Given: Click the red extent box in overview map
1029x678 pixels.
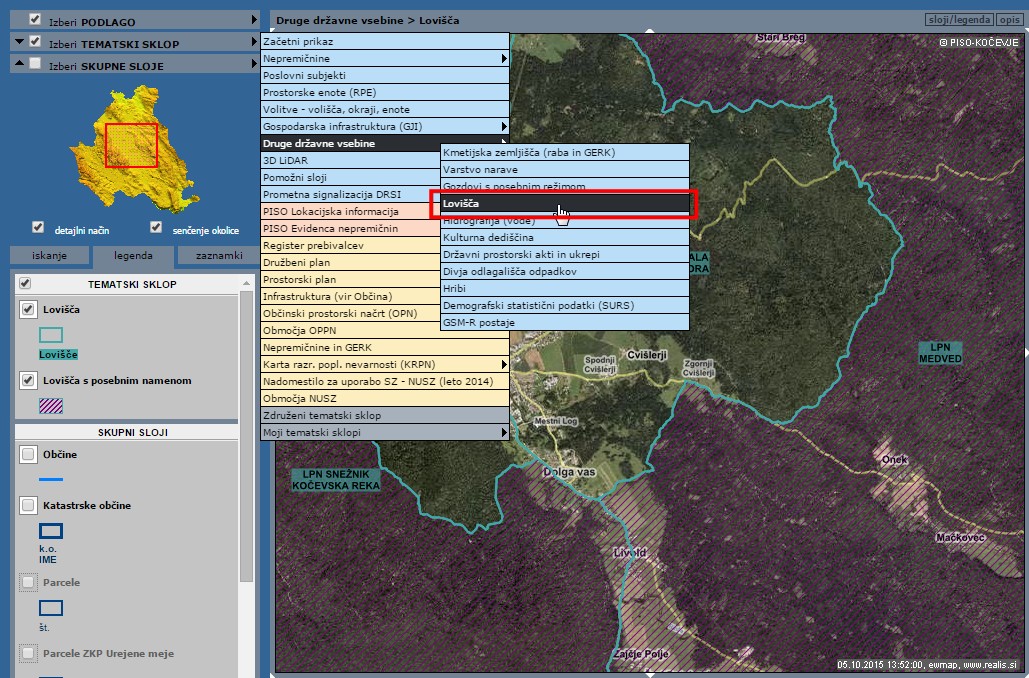Looking at the screenshot, I should pos(131,145).
